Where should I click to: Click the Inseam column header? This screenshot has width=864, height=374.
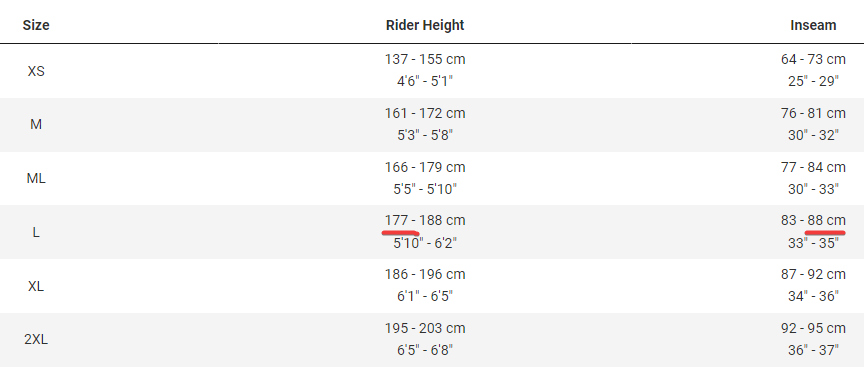[x=813, y=25]
